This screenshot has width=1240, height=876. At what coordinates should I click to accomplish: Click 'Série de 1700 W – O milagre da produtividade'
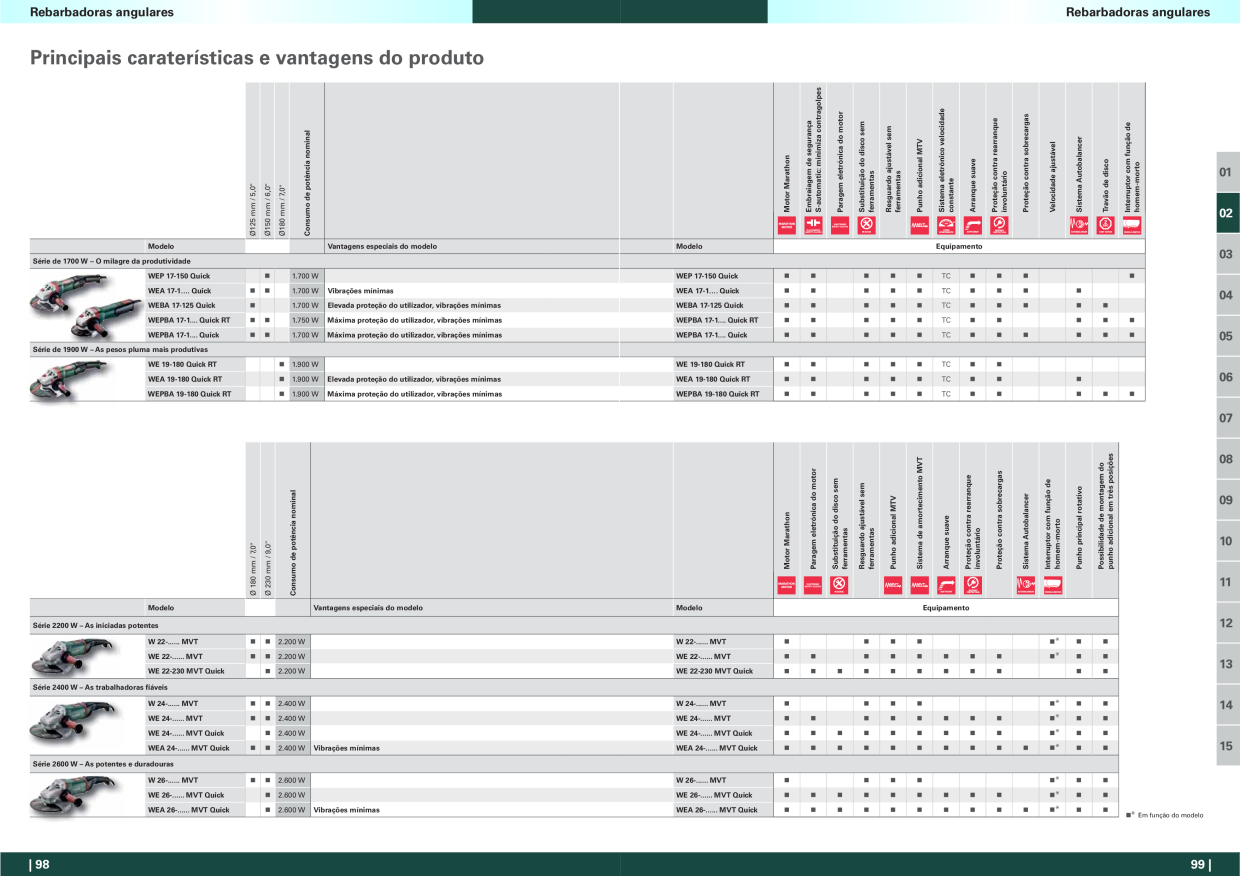[111, 260]
